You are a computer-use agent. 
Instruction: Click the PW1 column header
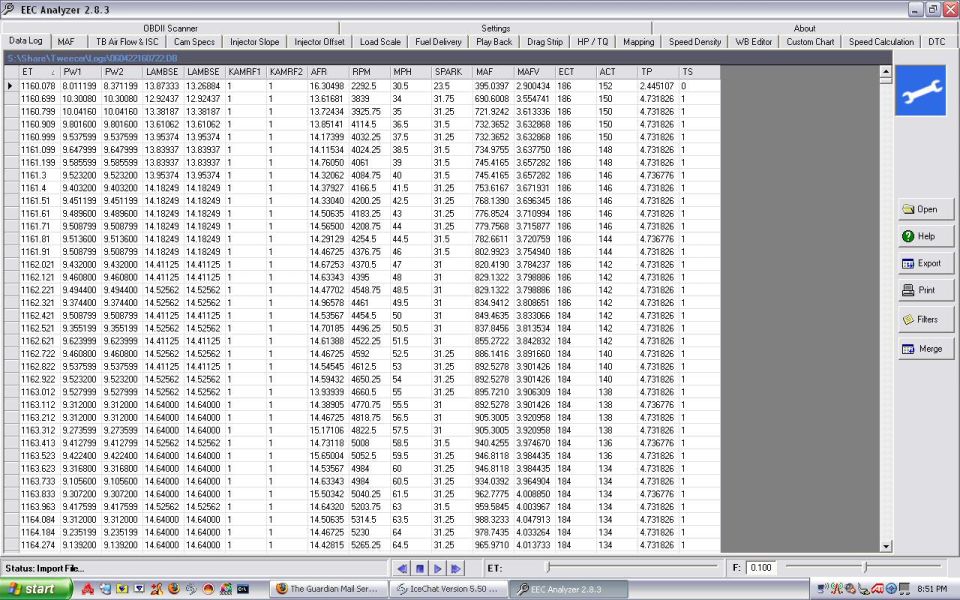point(80,72)
